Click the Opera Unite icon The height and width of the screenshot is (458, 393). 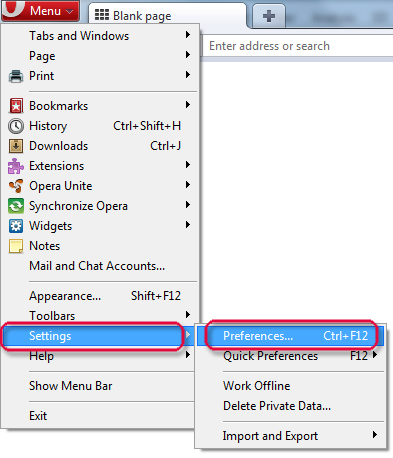click(16, 186)
